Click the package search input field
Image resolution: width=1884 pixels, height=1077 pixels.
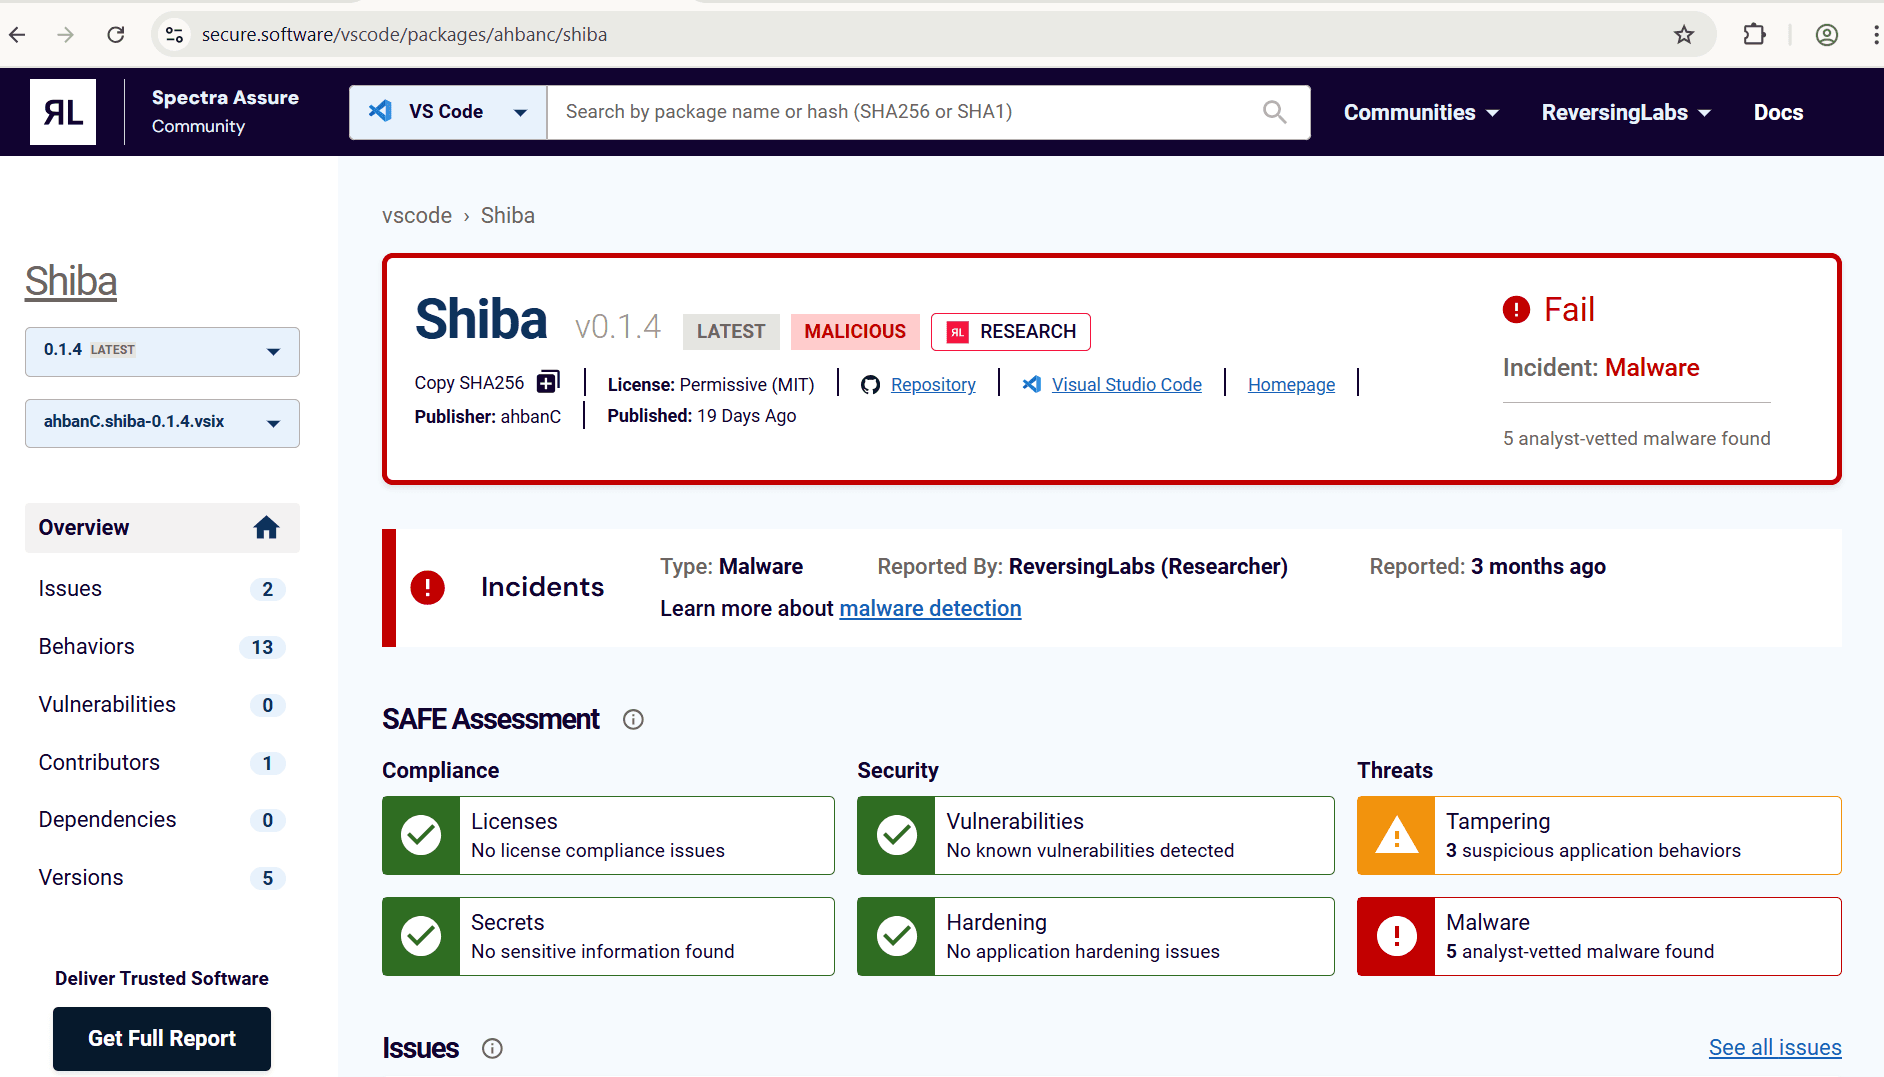(x=900, y=111)
